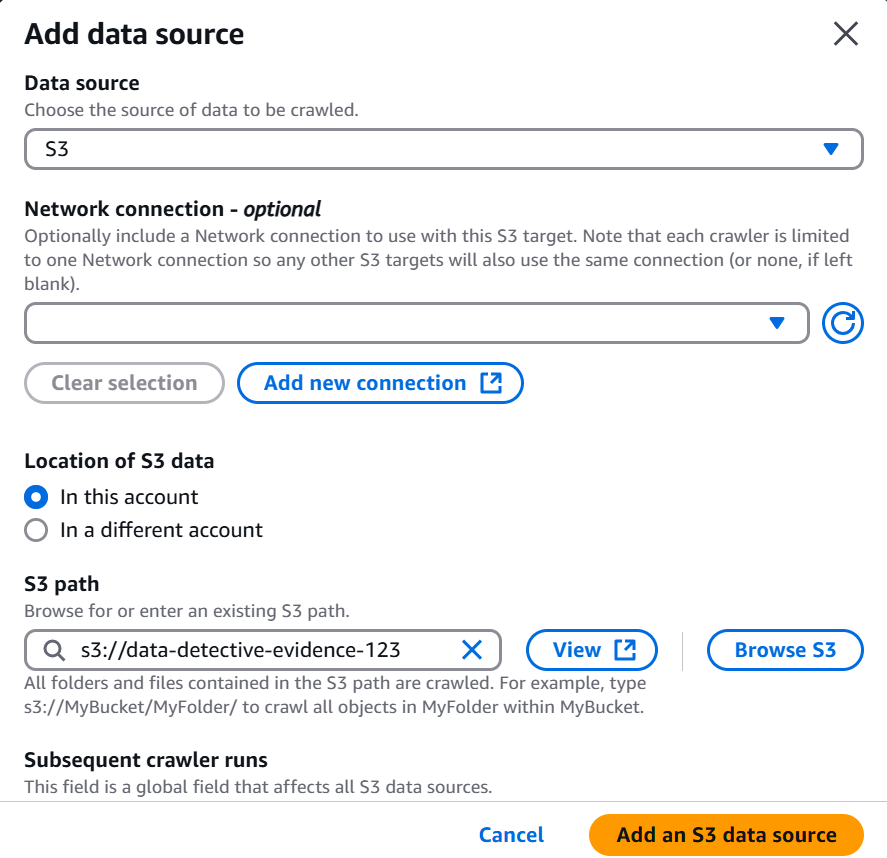Screen dimensions: 887x858
Task: Close the Add data source dialog
Action: [846, 34]
